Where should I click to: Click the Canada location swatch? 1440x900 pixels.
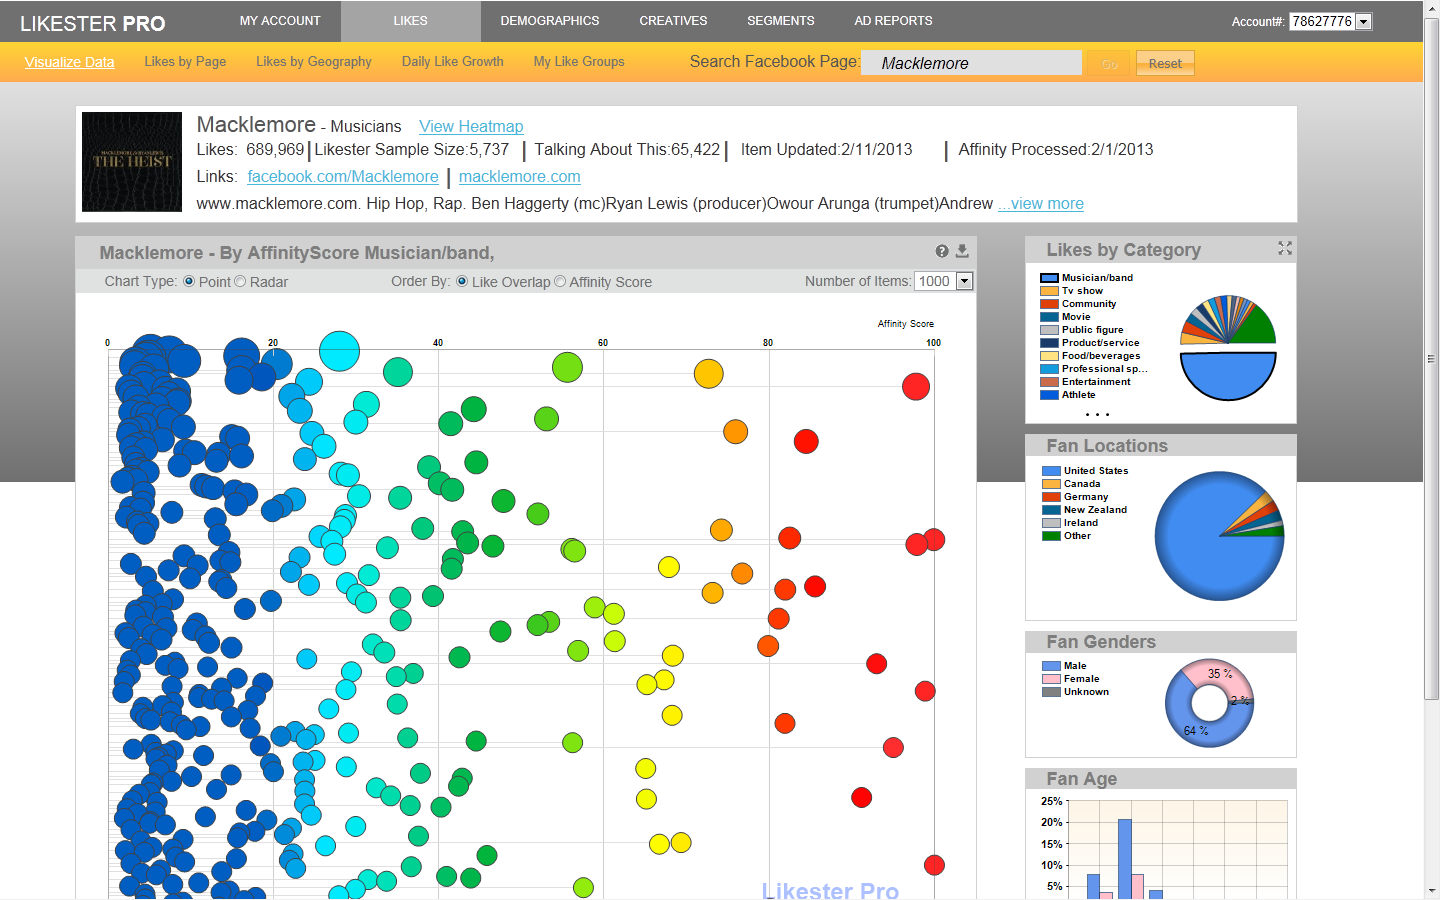point(1051,484)
